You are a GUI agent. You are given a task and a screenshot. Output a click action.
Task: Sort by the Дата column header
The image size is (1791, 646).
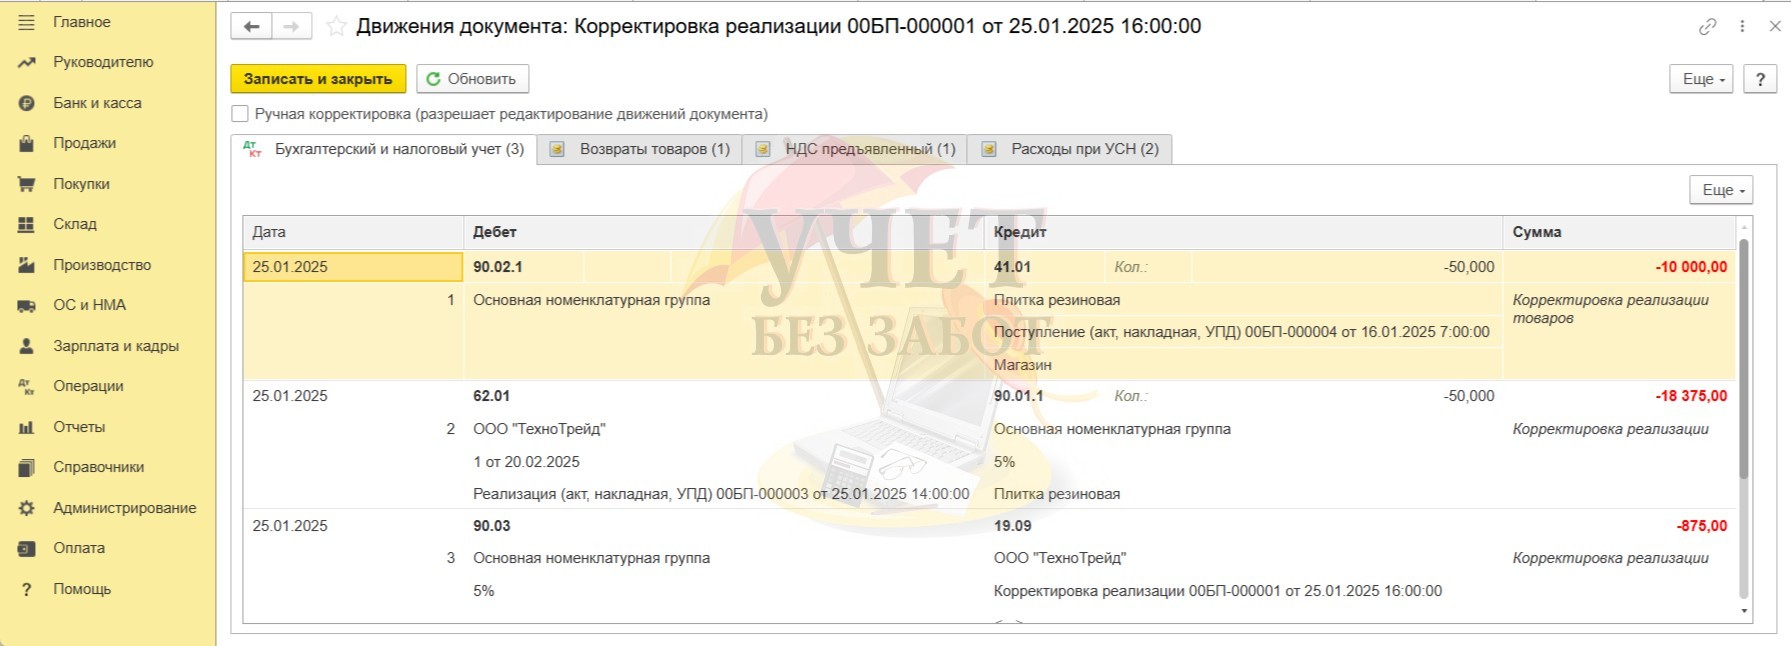pos(353,232)
